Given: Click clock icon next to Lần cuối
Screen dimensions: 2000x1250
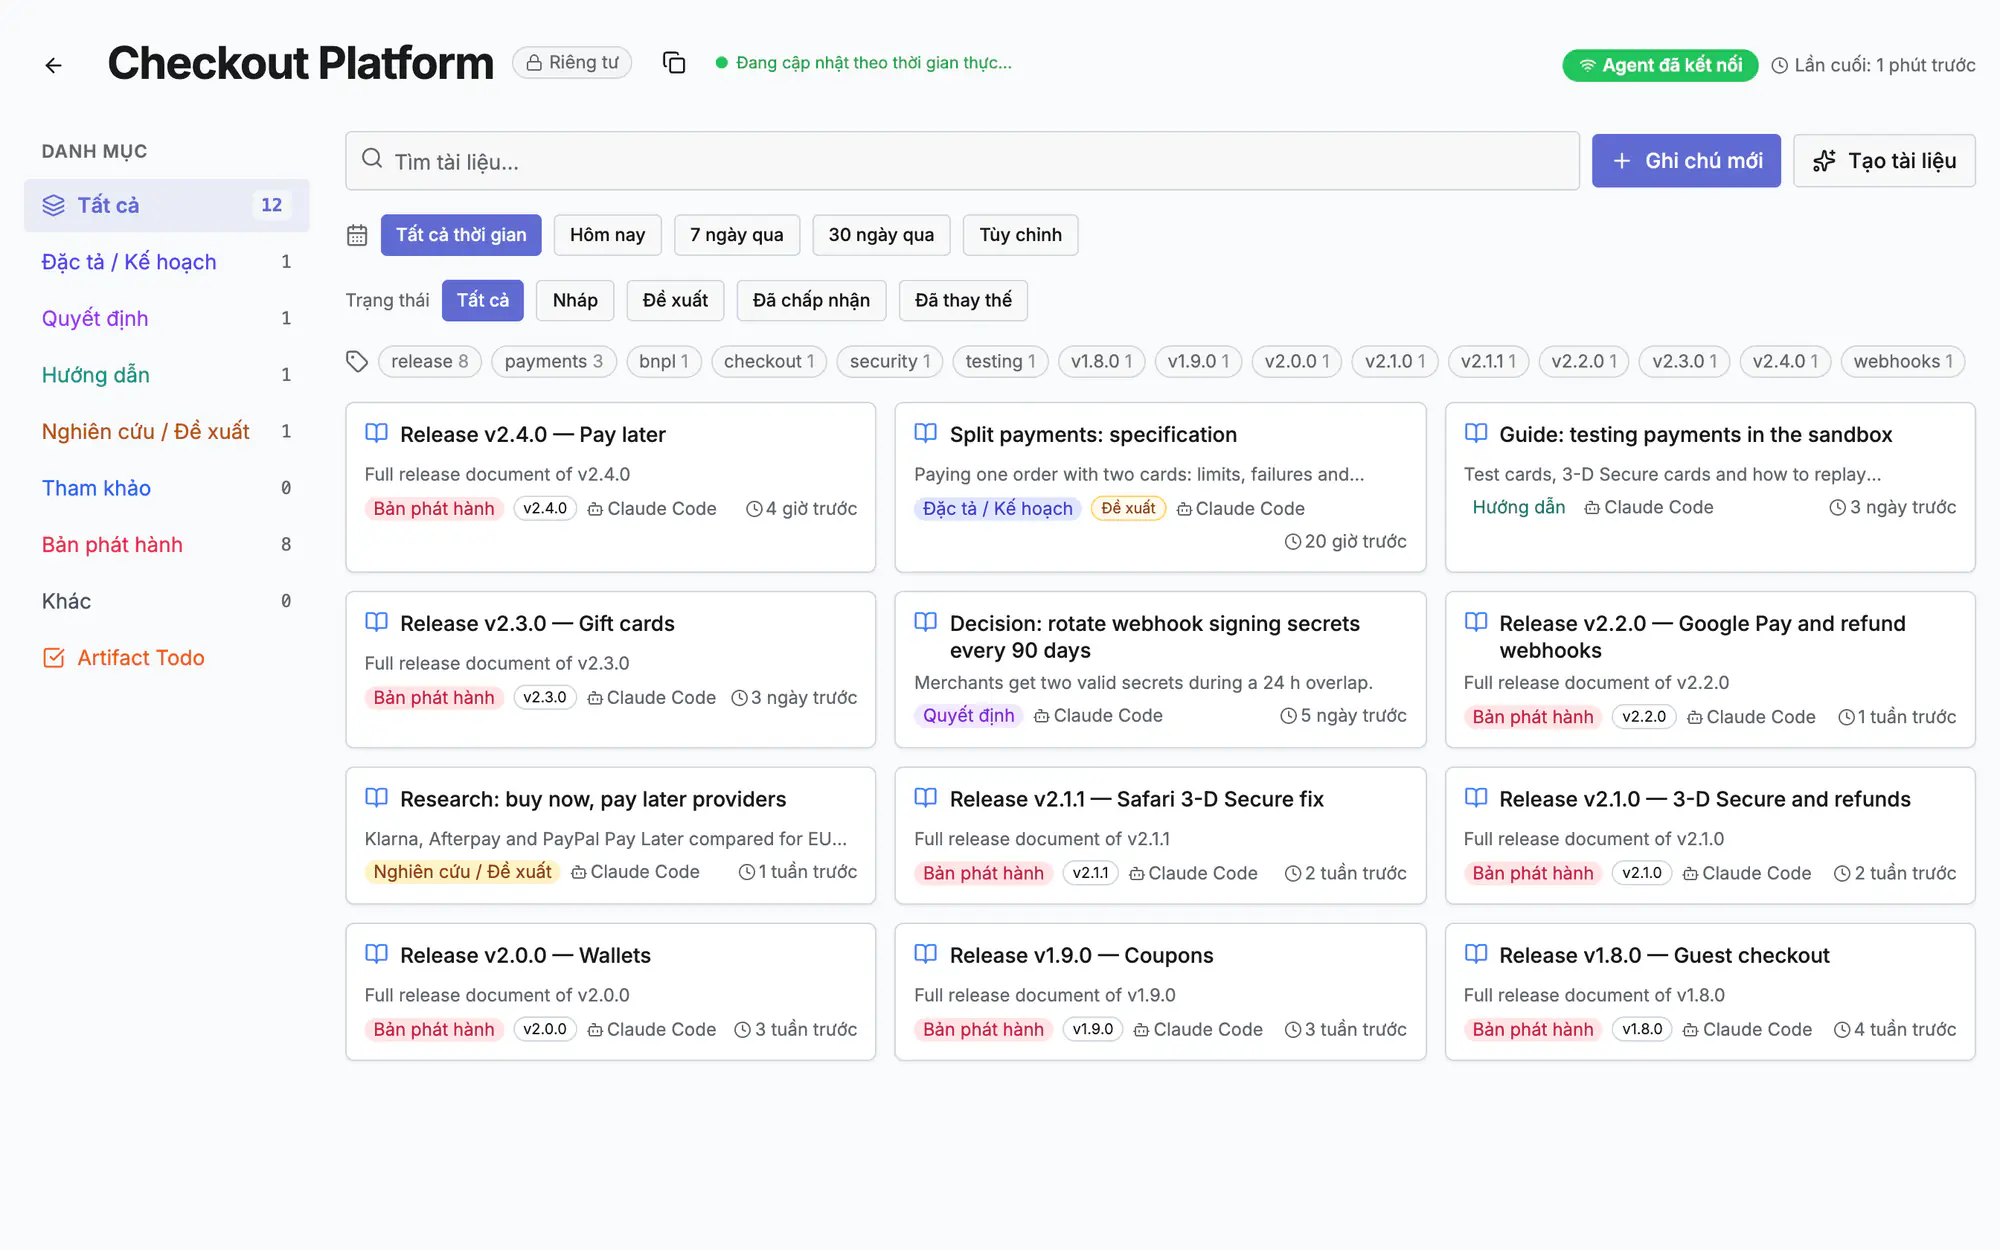Looking at the screenshot, I should point(1780,66).
